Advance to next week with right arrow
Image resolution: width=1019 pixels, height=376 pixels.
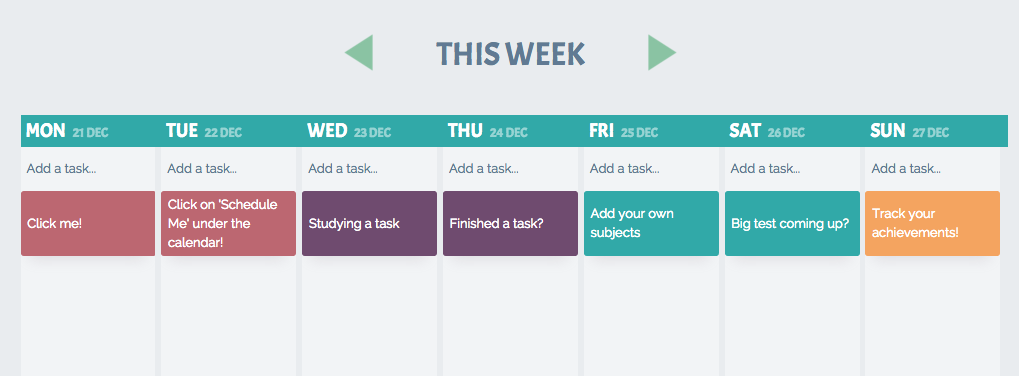(x=662, y=53)
